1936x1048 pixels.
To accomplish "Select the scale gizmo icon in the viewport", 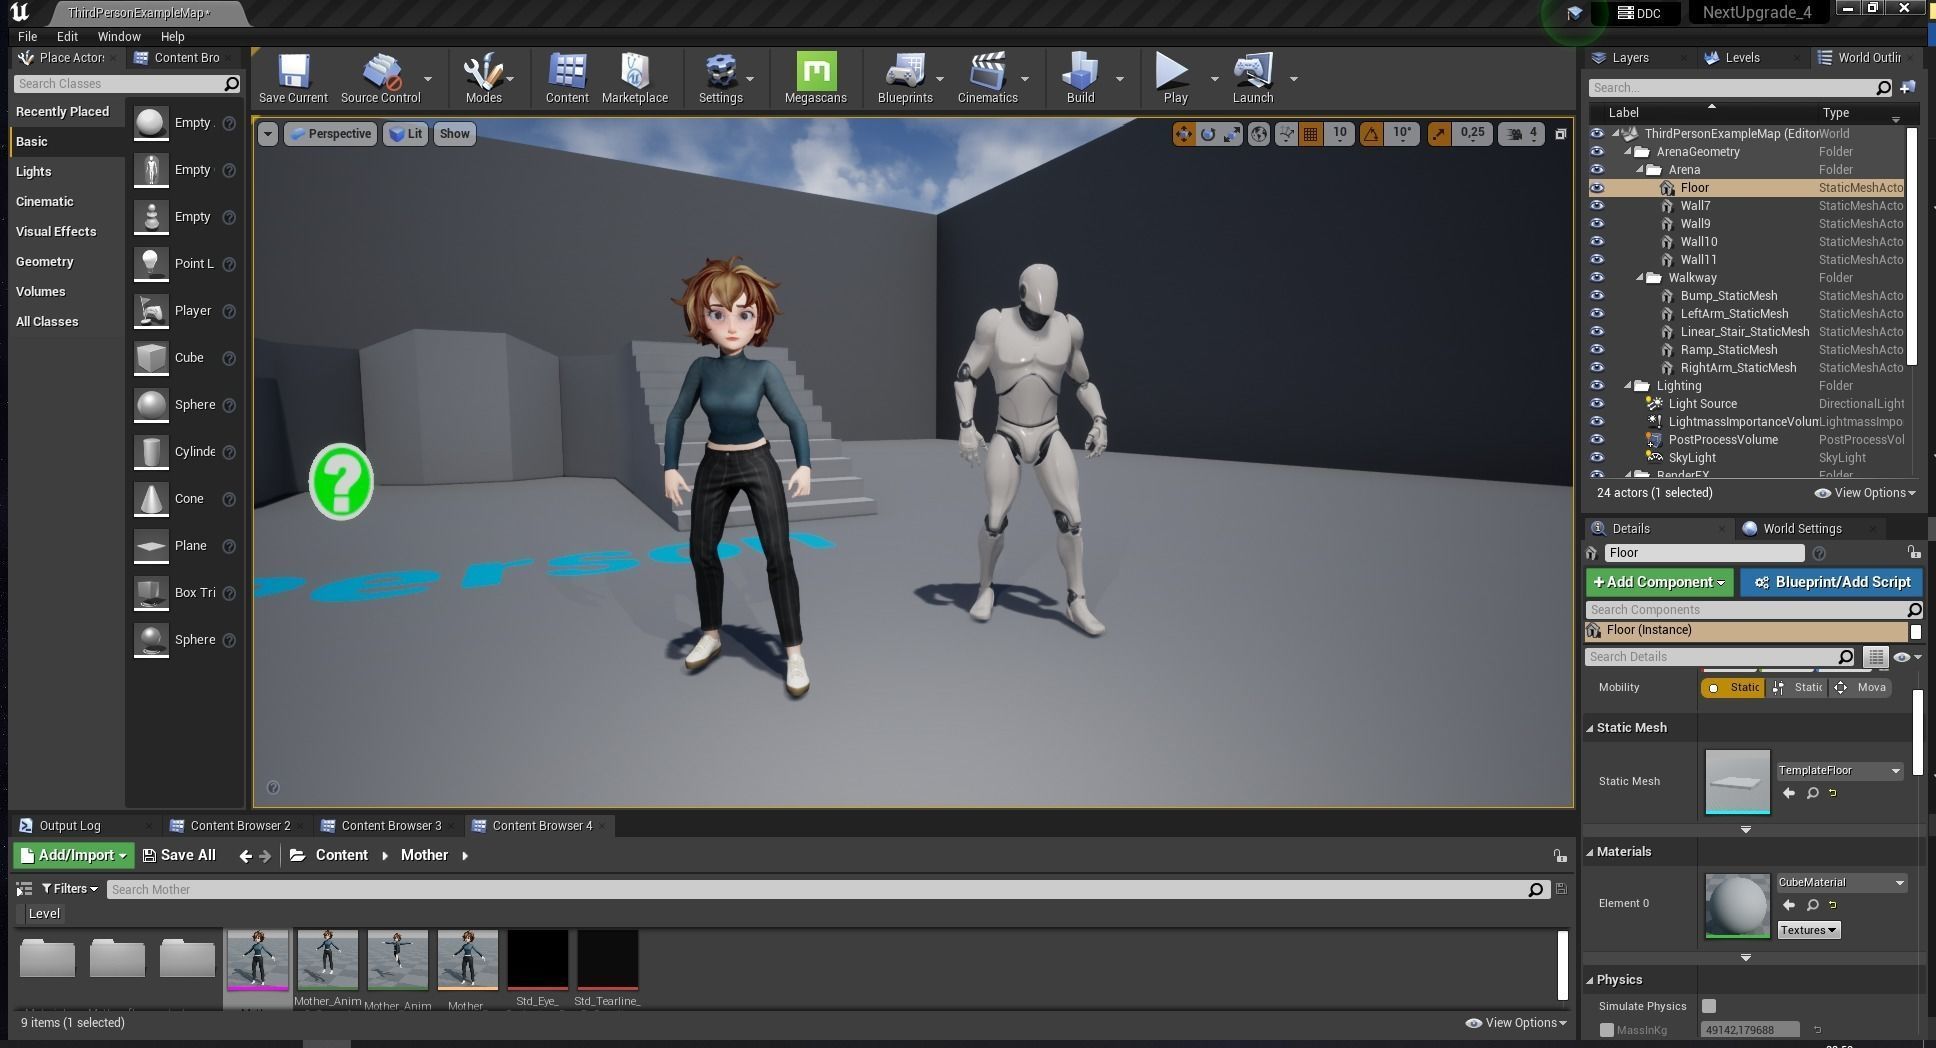I will (1233, 134).
